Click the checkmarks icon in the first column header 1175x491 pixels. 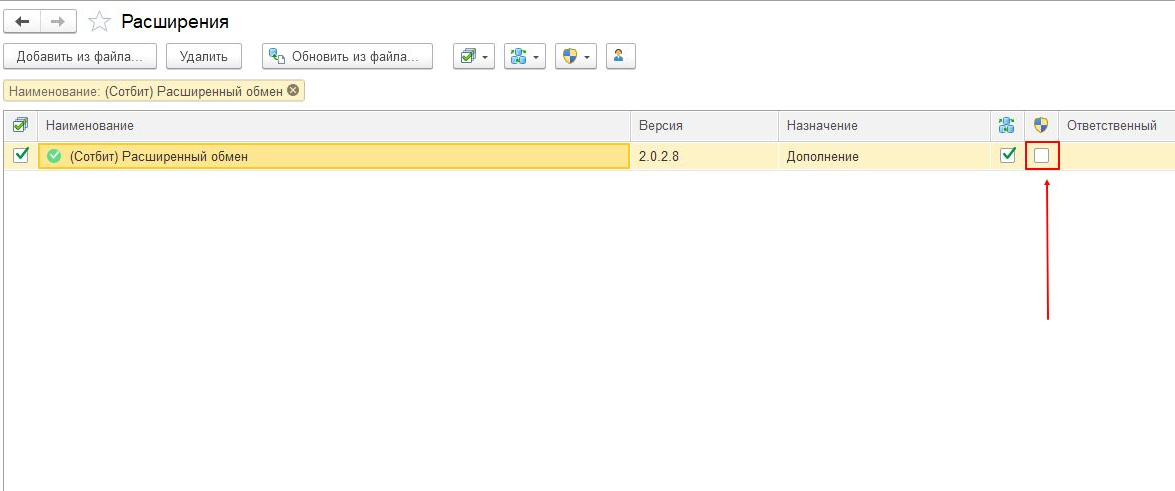[20, 125]
